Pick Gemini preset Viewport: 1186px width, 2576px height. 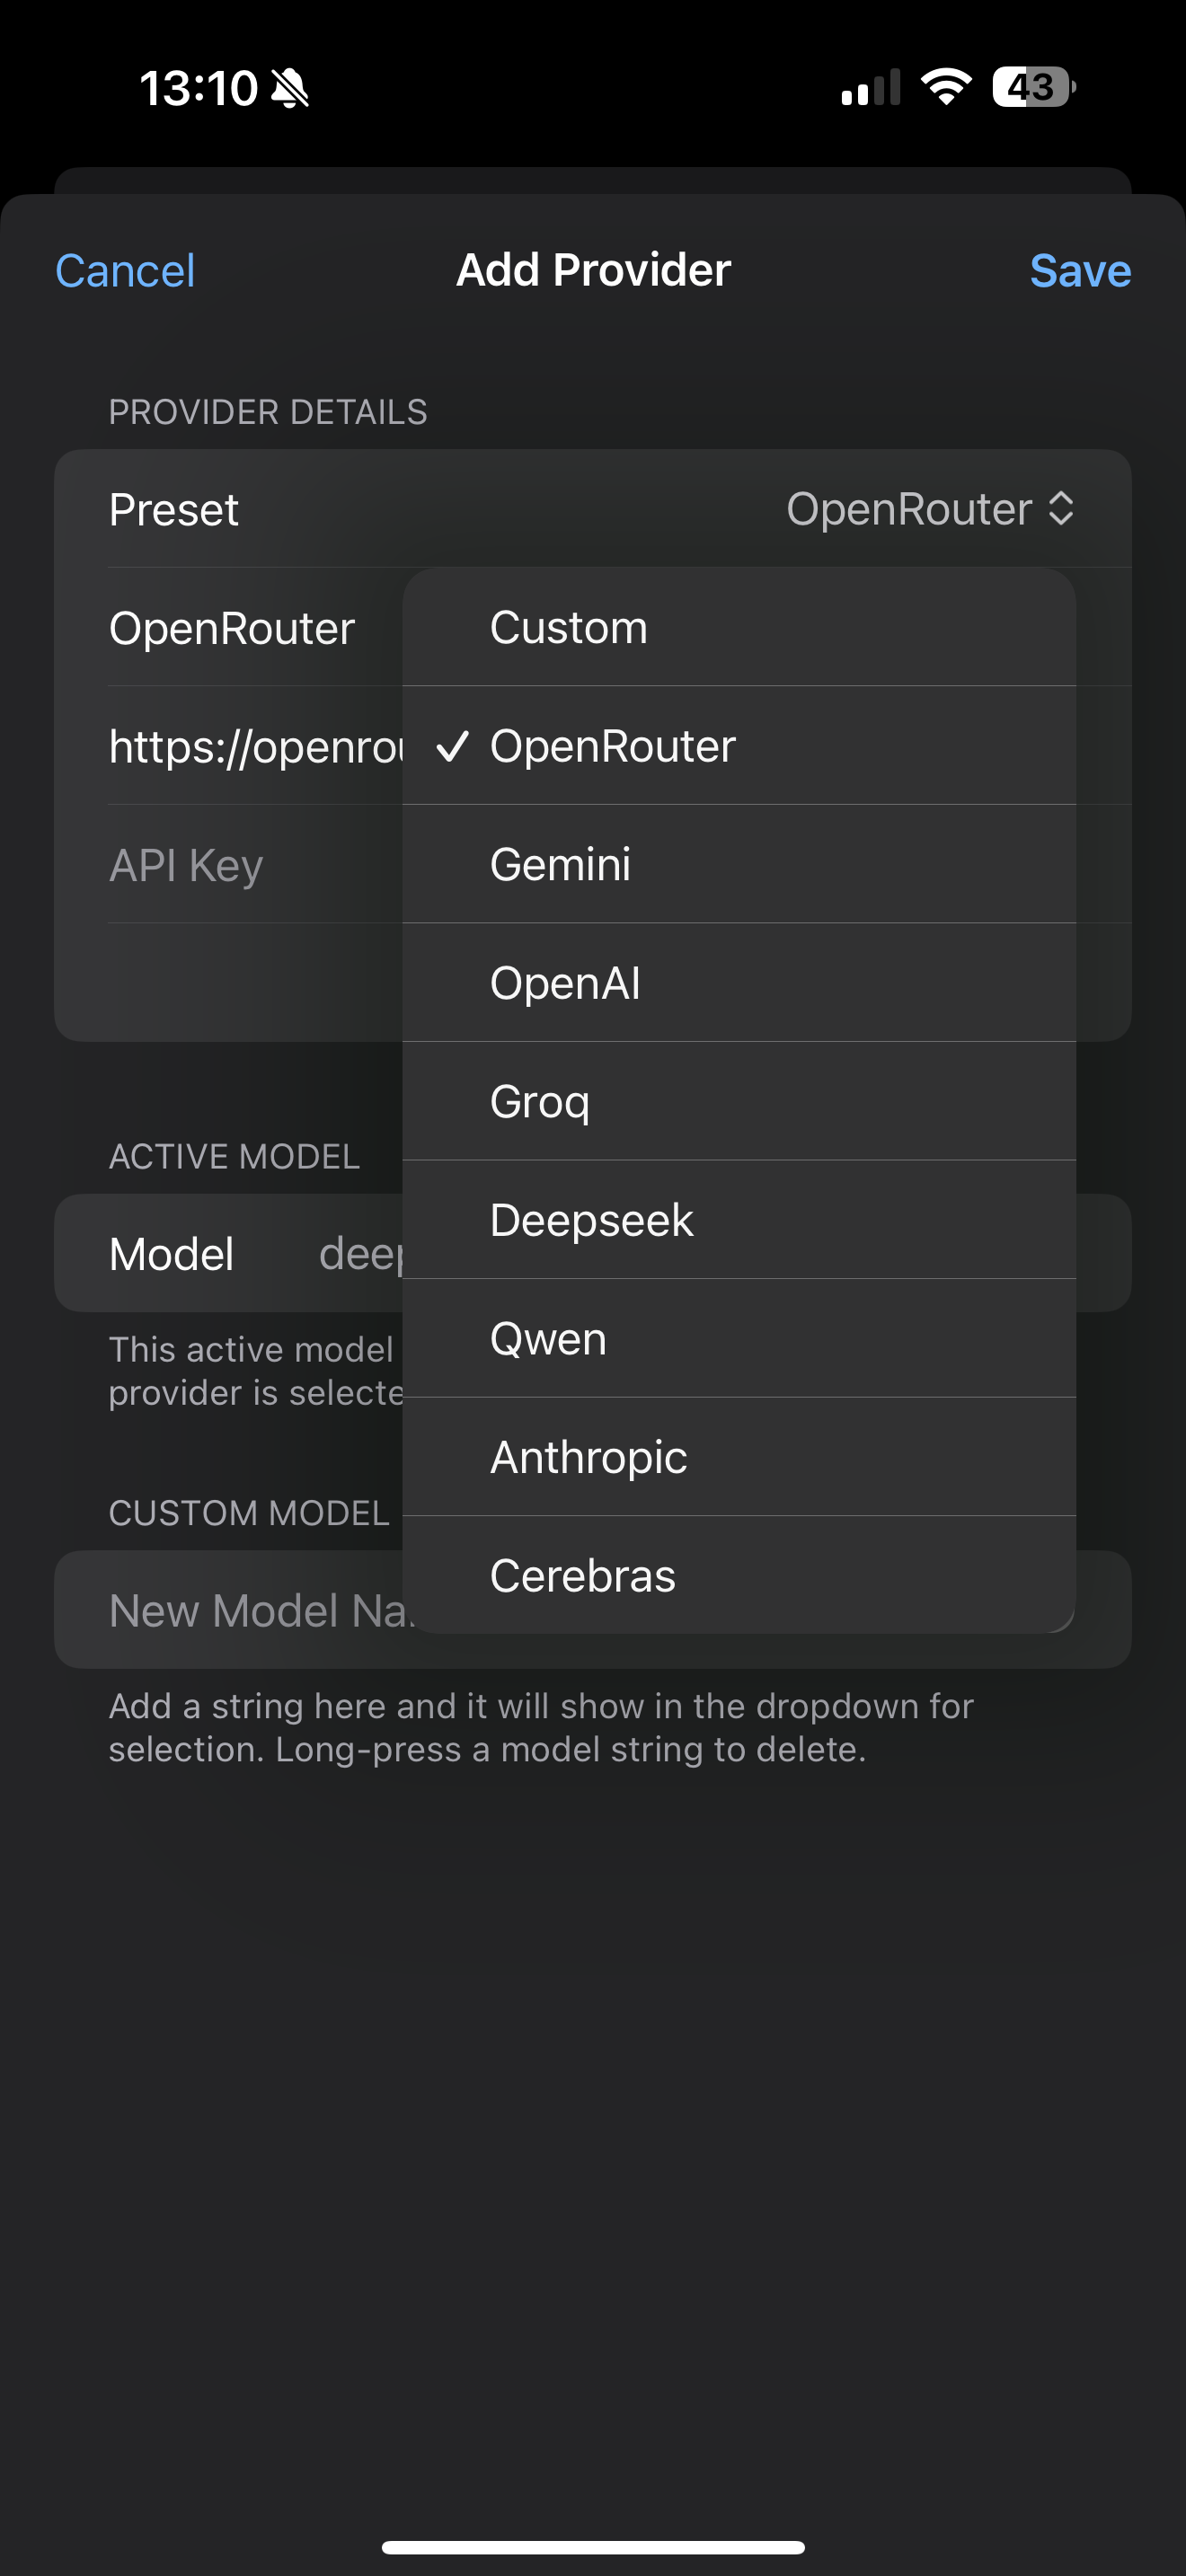click(x=739, y=864)
